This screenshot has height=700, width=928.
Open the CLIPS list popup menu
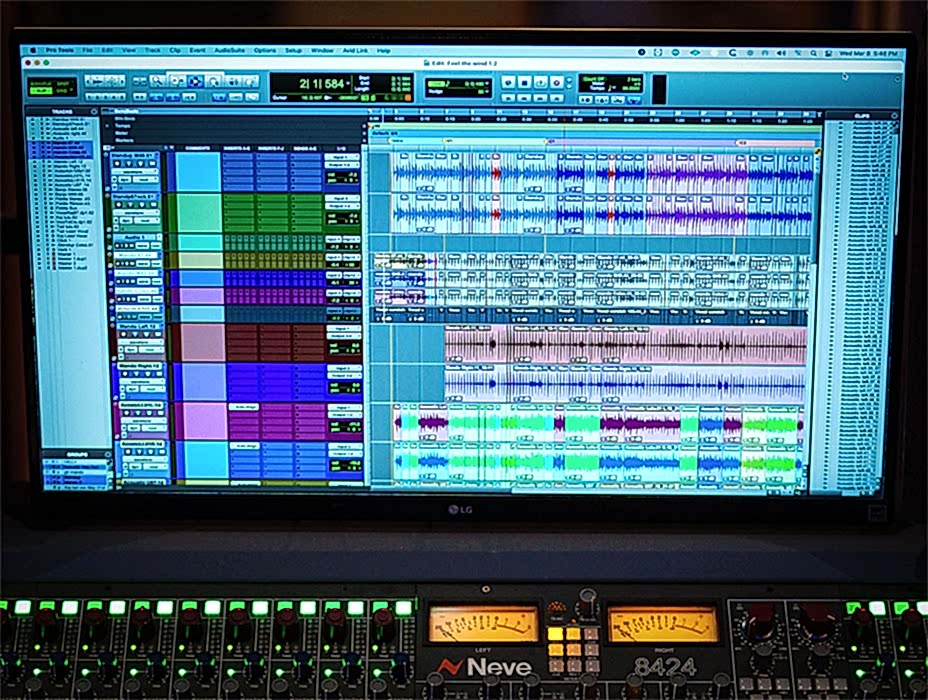(x=894, y=115)
